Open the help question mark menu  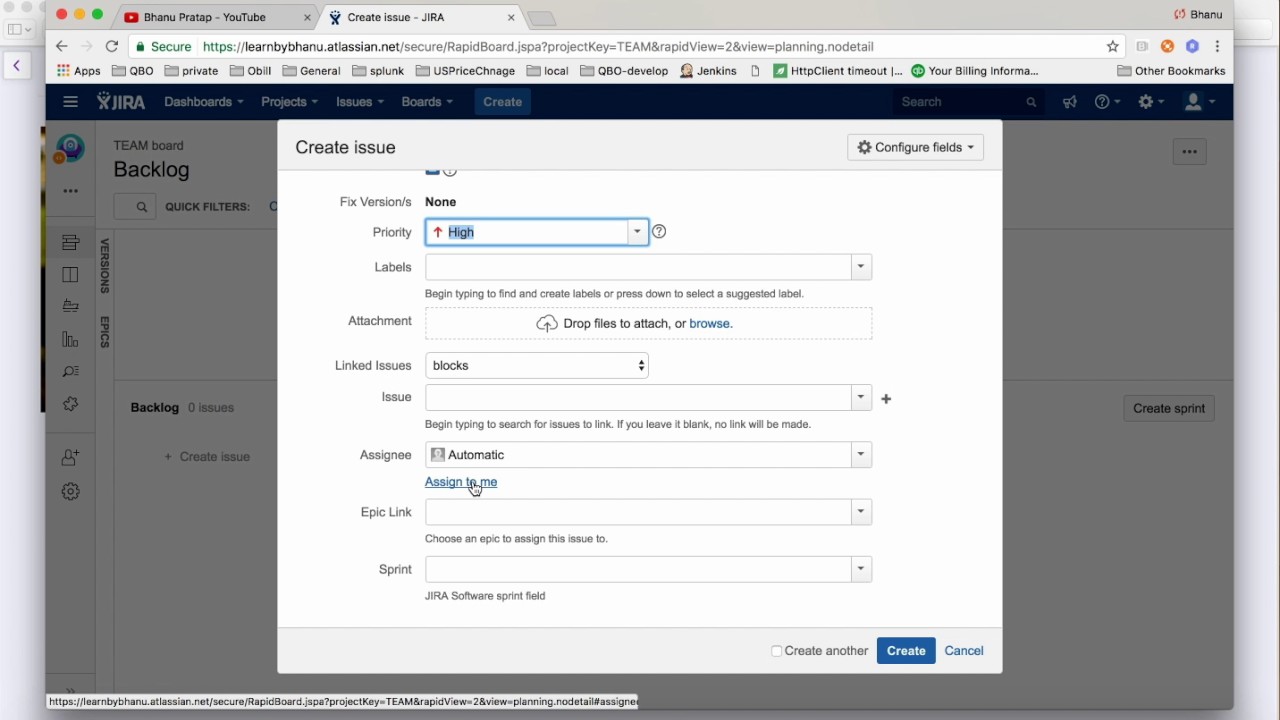tap(1106, 102)
